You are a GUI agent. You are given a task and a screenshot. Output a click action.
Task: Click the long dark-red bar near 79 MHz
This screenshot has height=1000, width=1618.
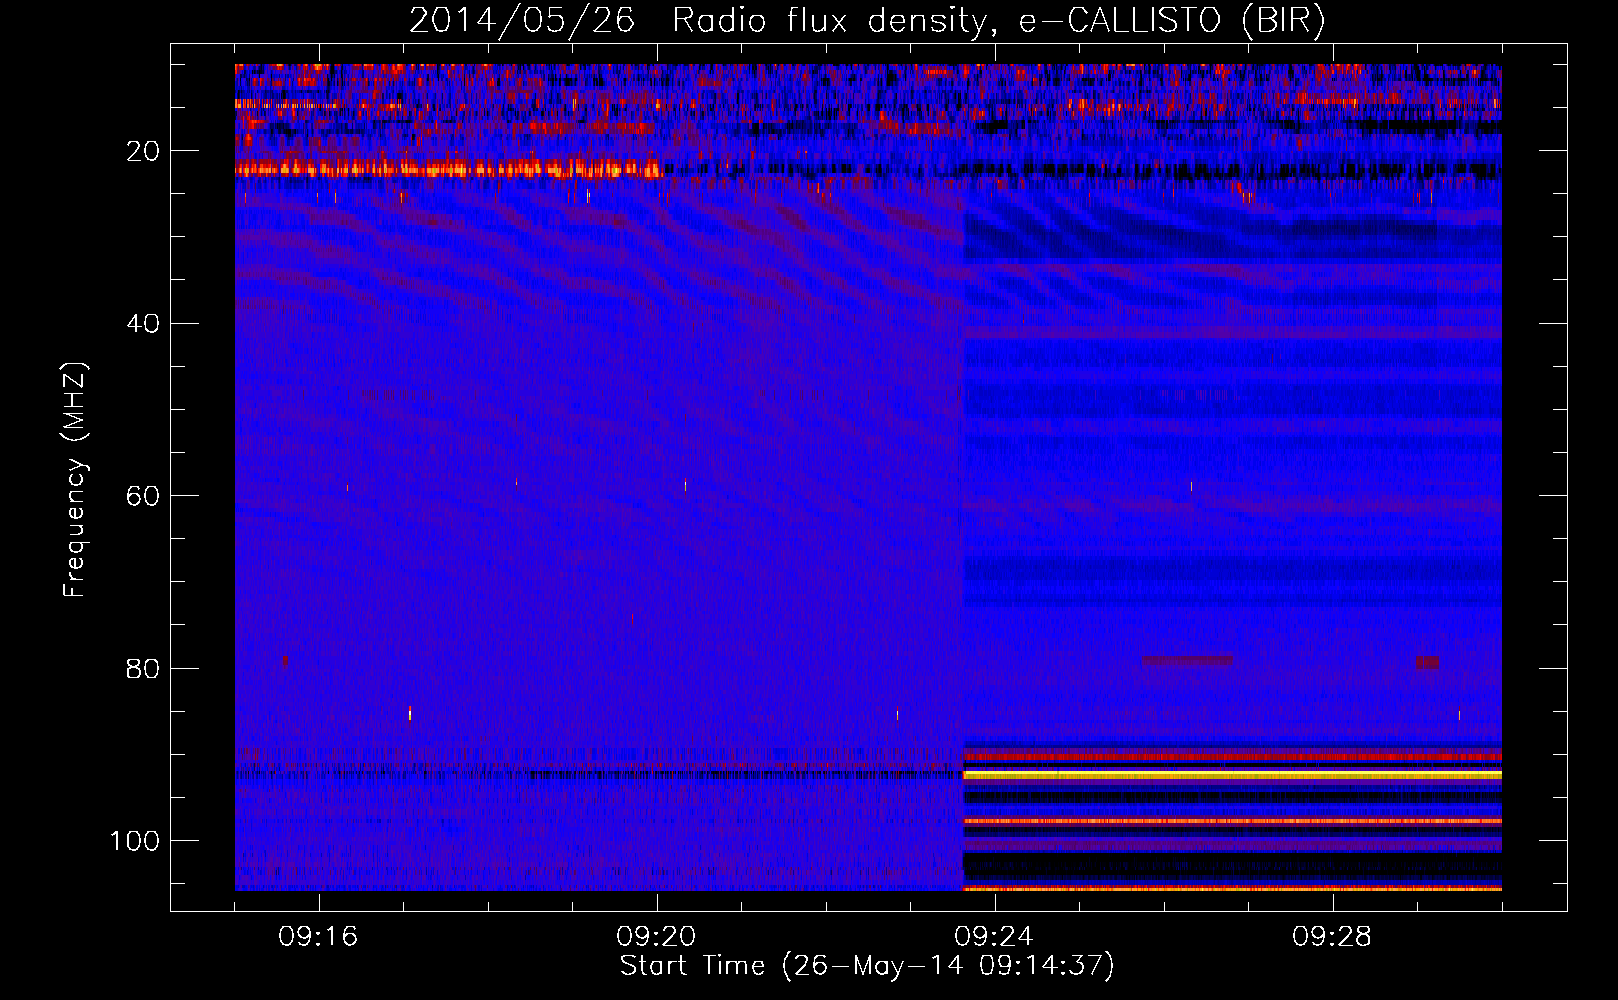(1187, 661)
